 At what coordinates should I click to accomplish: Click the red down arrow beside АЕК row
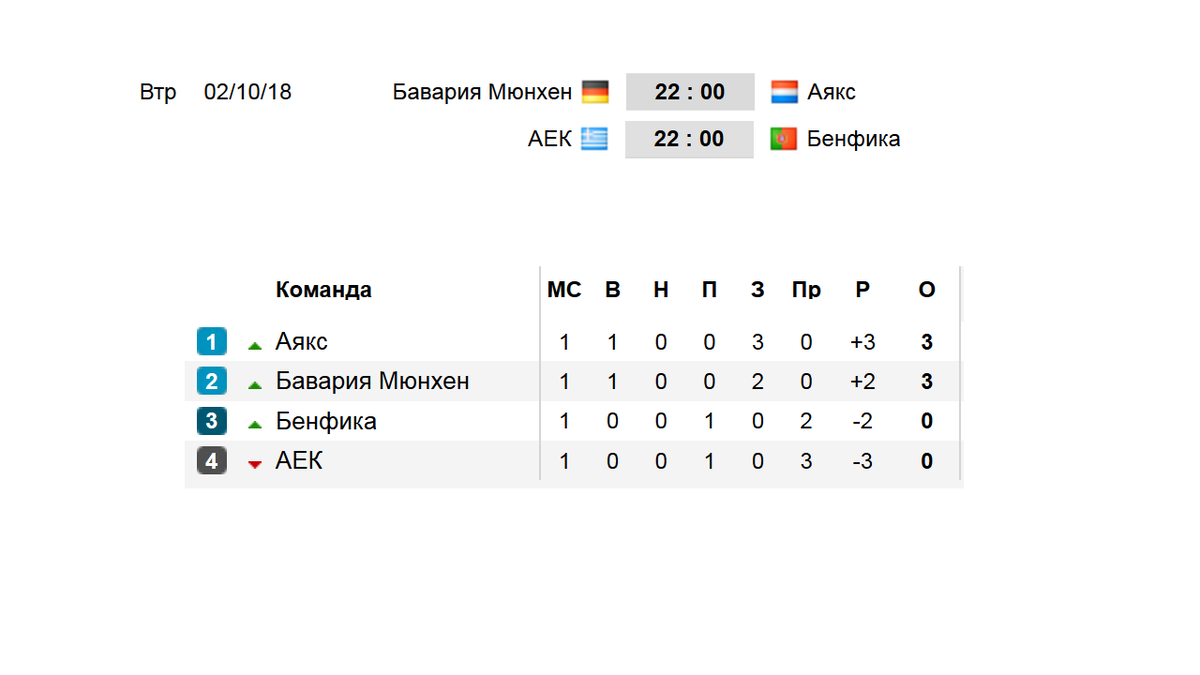[x=255, y=464]
